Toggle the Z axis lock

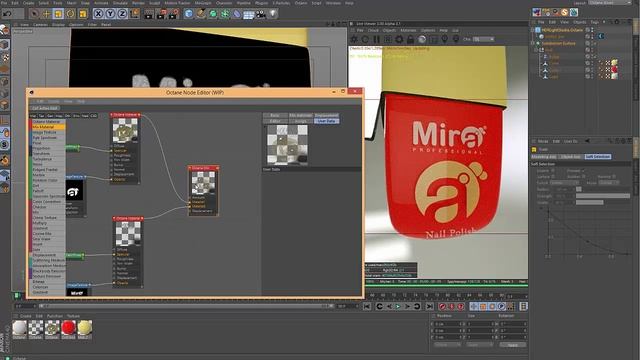[x=122, y=14]
